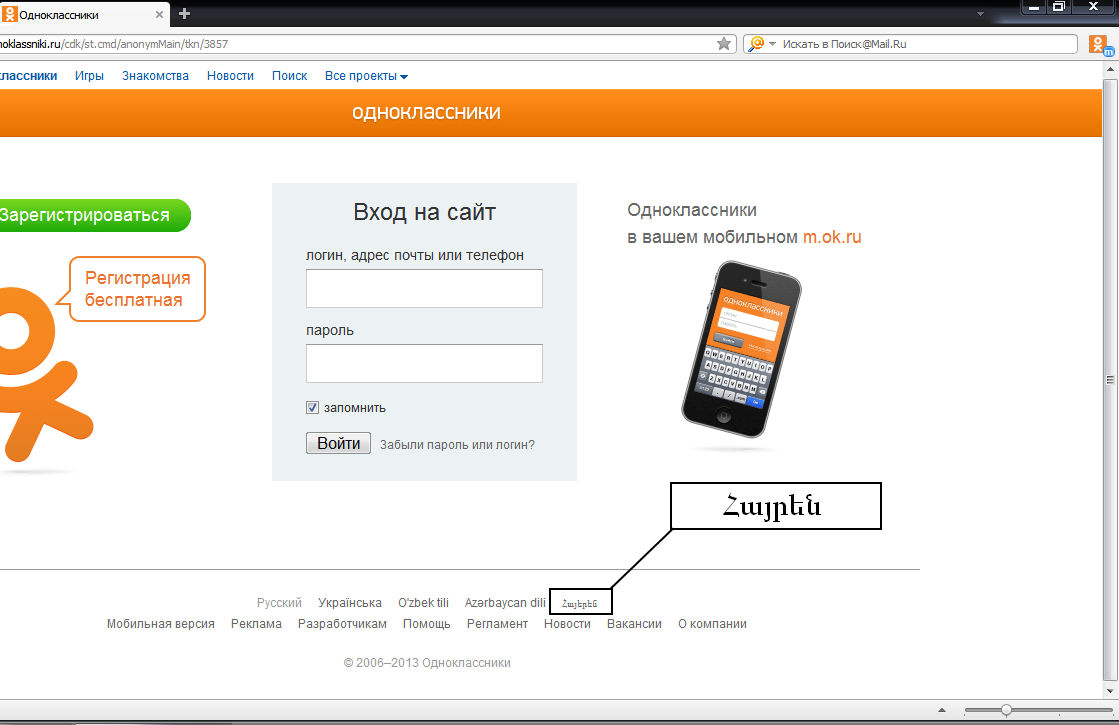Click the Odnoklassniki extension icon at toolbar right
Image resolution: width=1119 pixels, height=725 pixels.
(1100, 45)
